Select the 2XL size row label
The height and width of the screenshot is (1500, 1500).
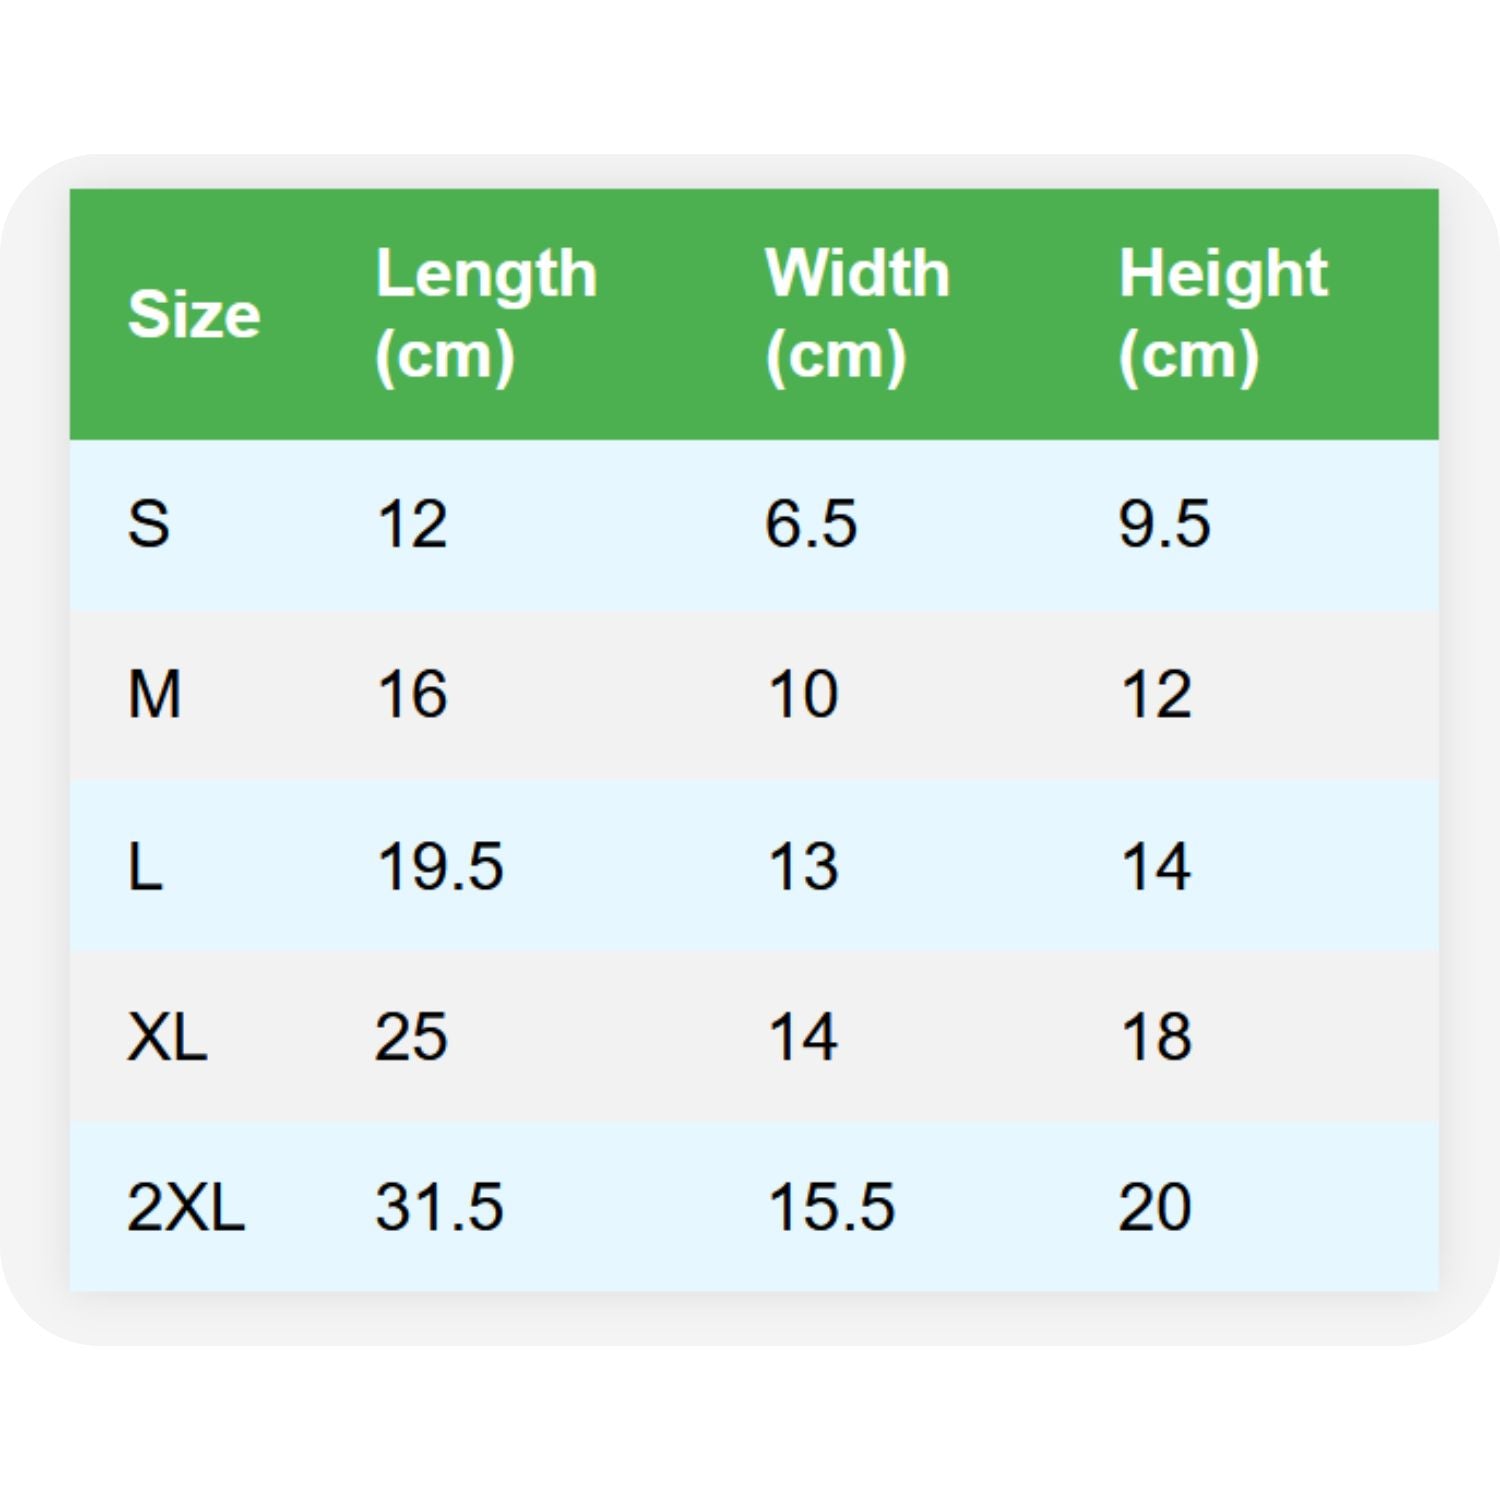click(185, 1207)
